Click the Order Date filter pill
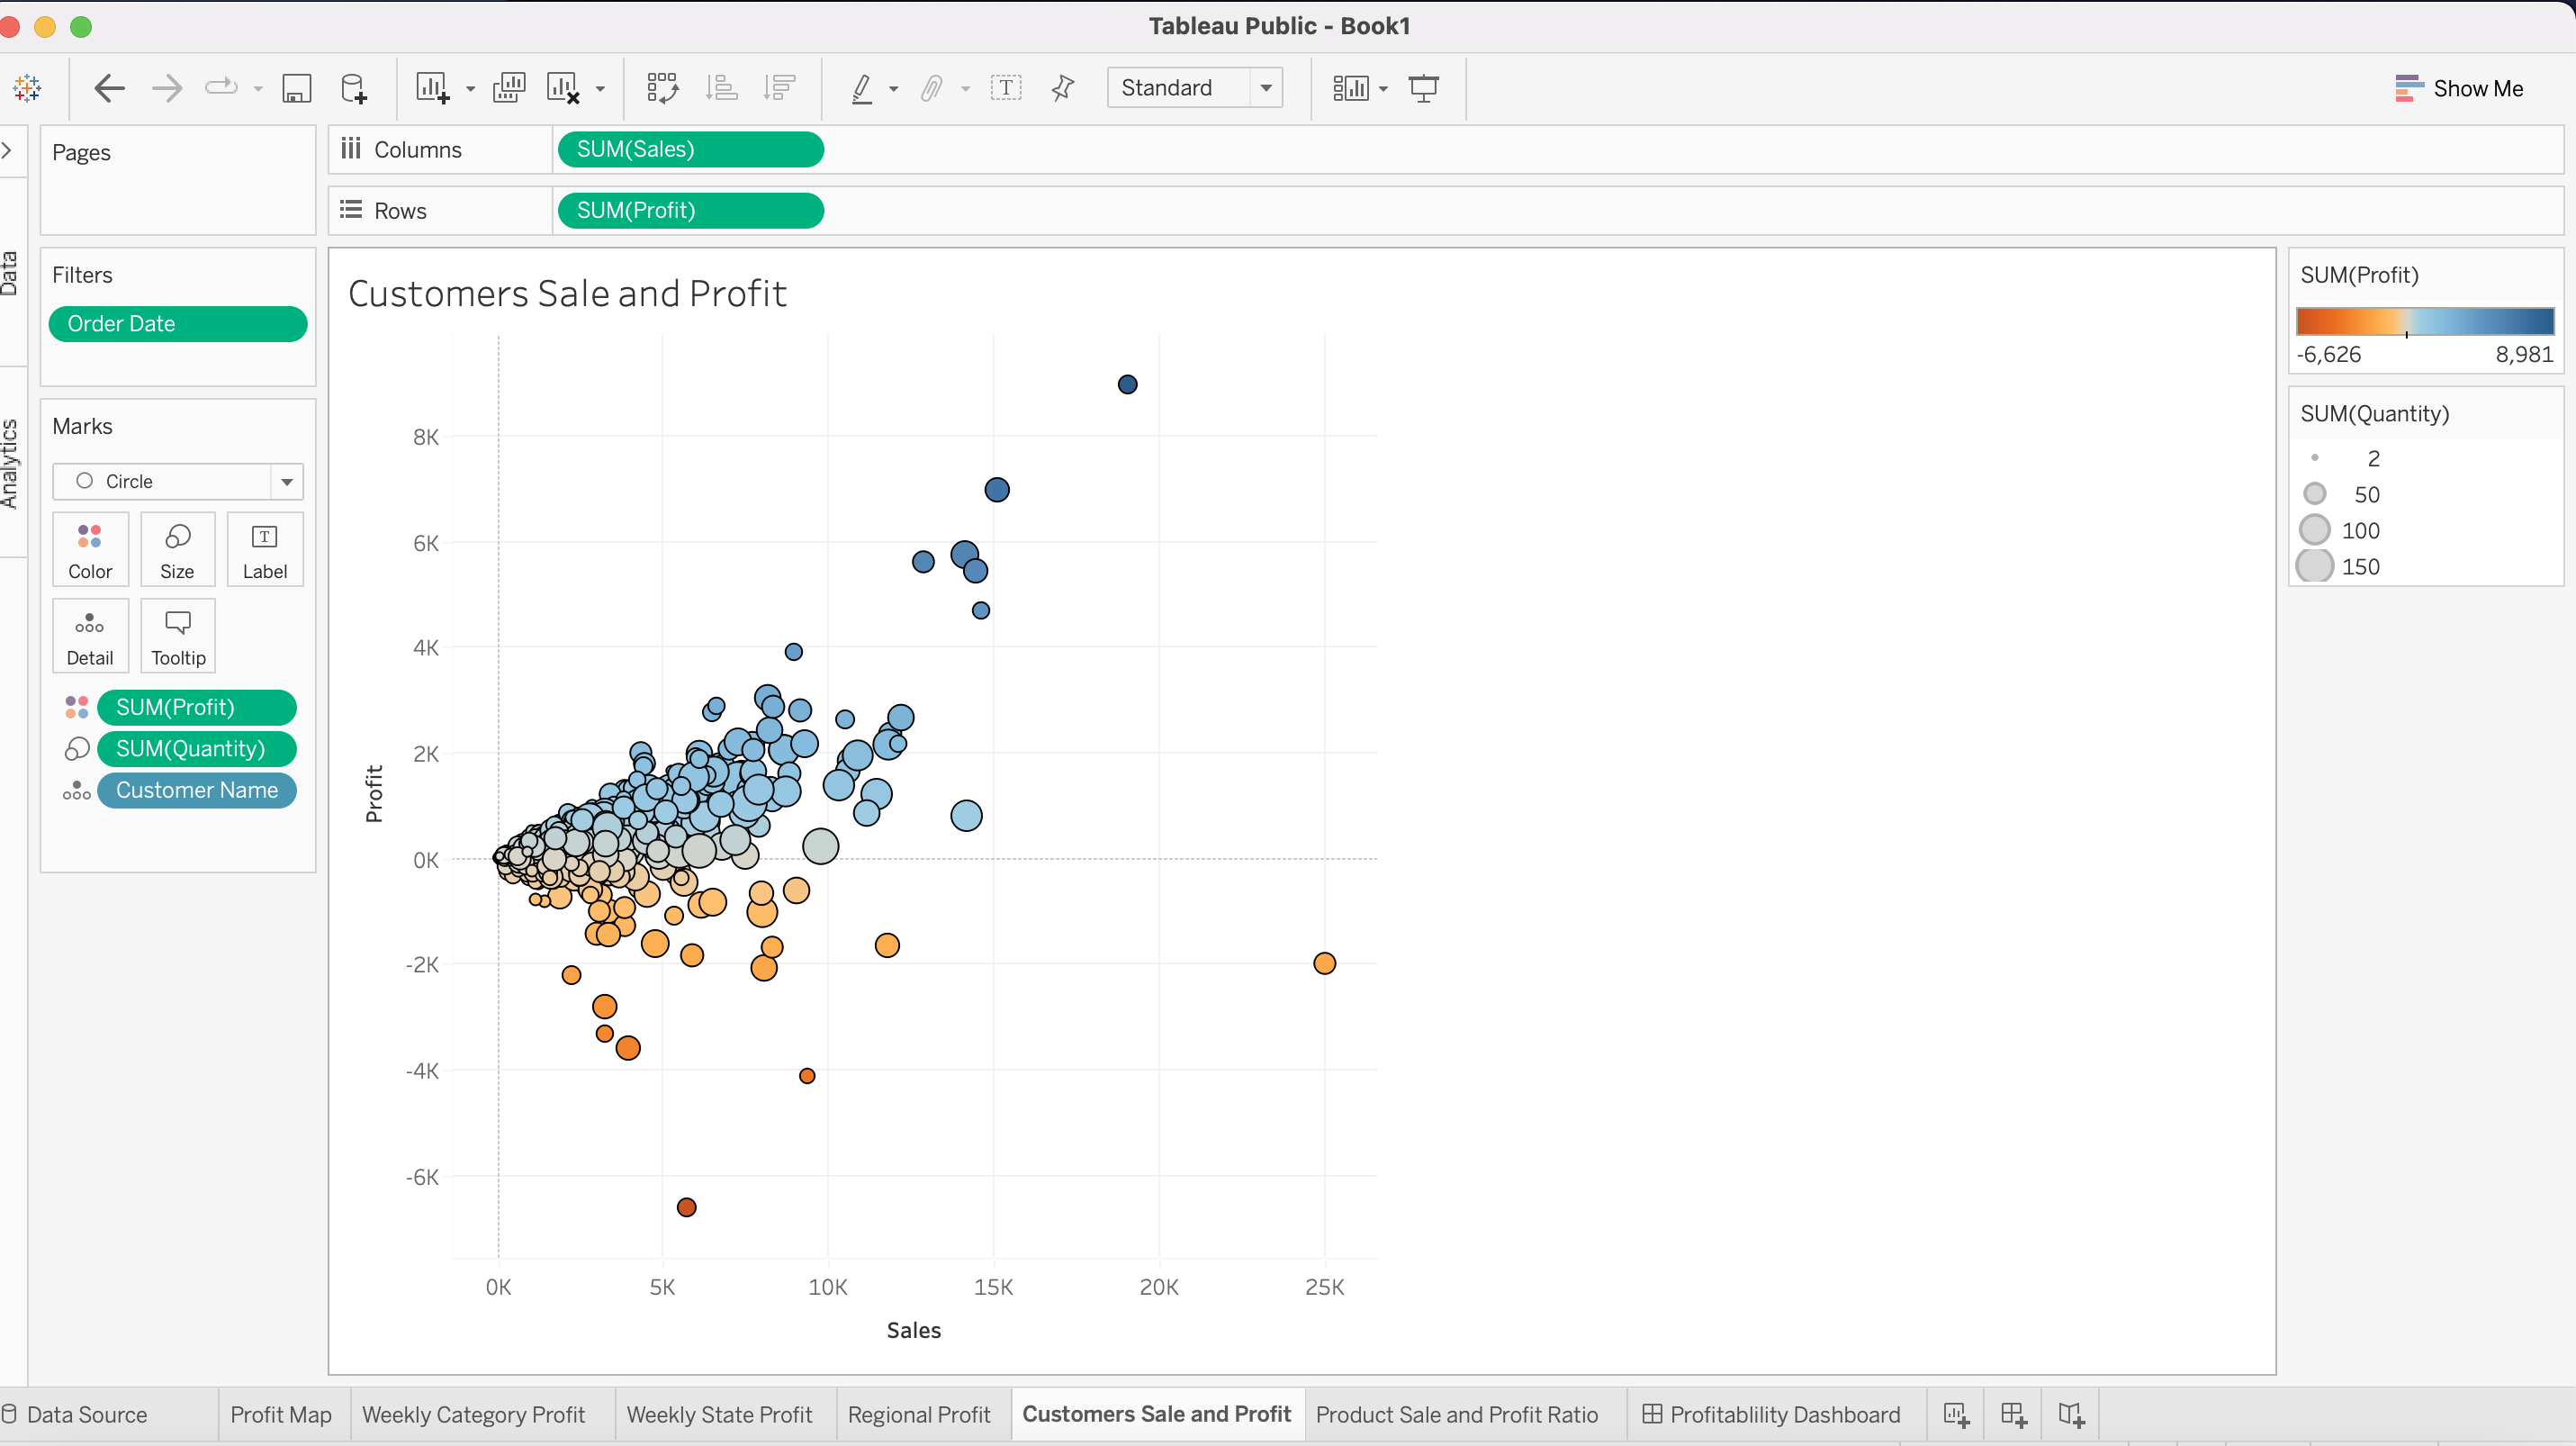The width and height of the screenshot is (2576, 1446). point(178,324)
